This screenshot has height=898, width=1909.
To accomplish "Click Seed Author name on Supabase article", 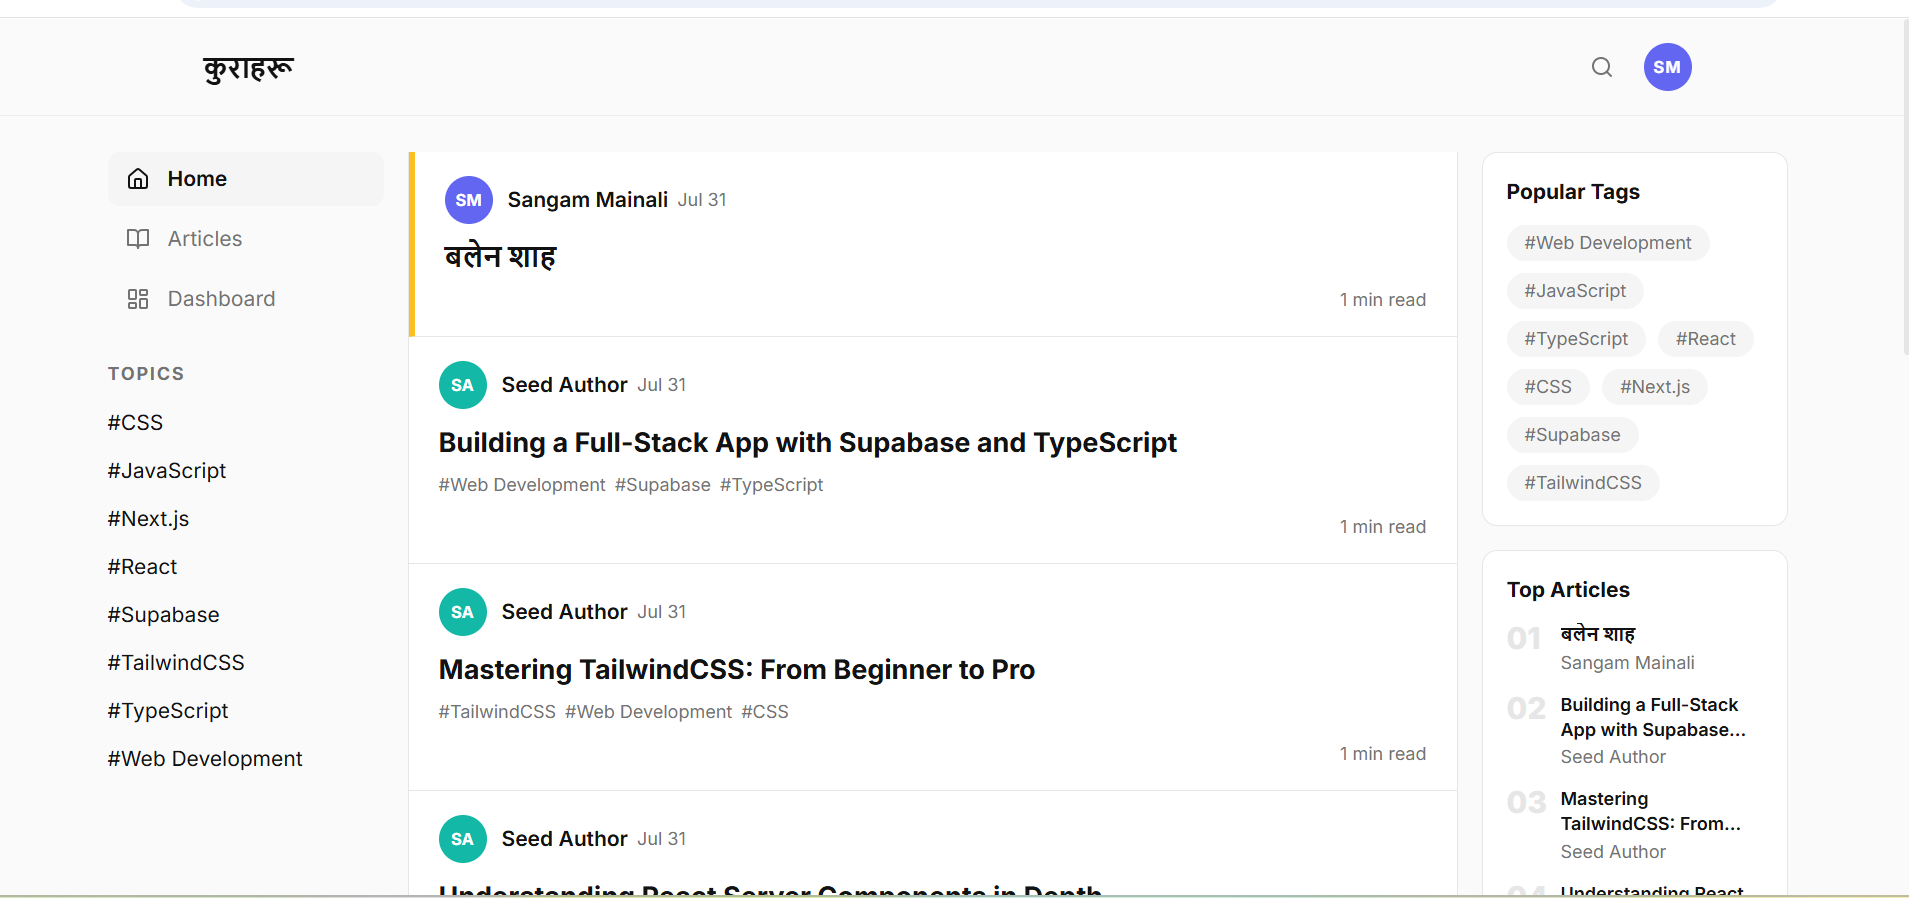I will pos(565,385).
